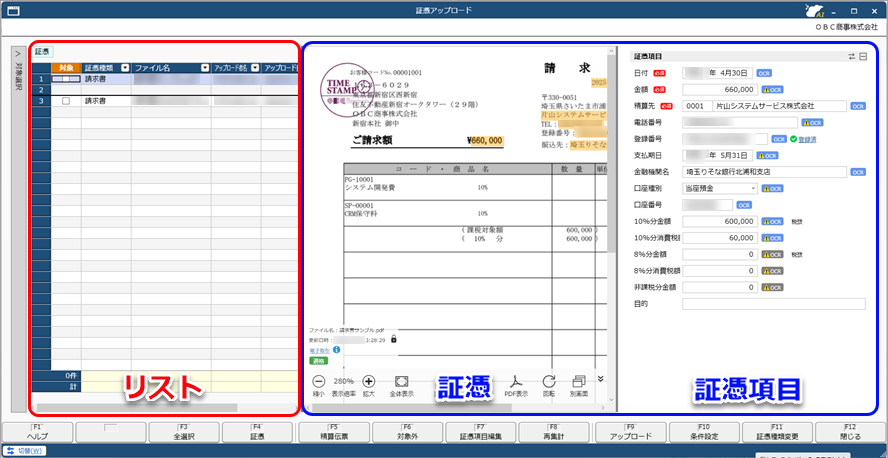
Task: Click the OCR warning badge for 支払期日
Action: coord(767,155)
